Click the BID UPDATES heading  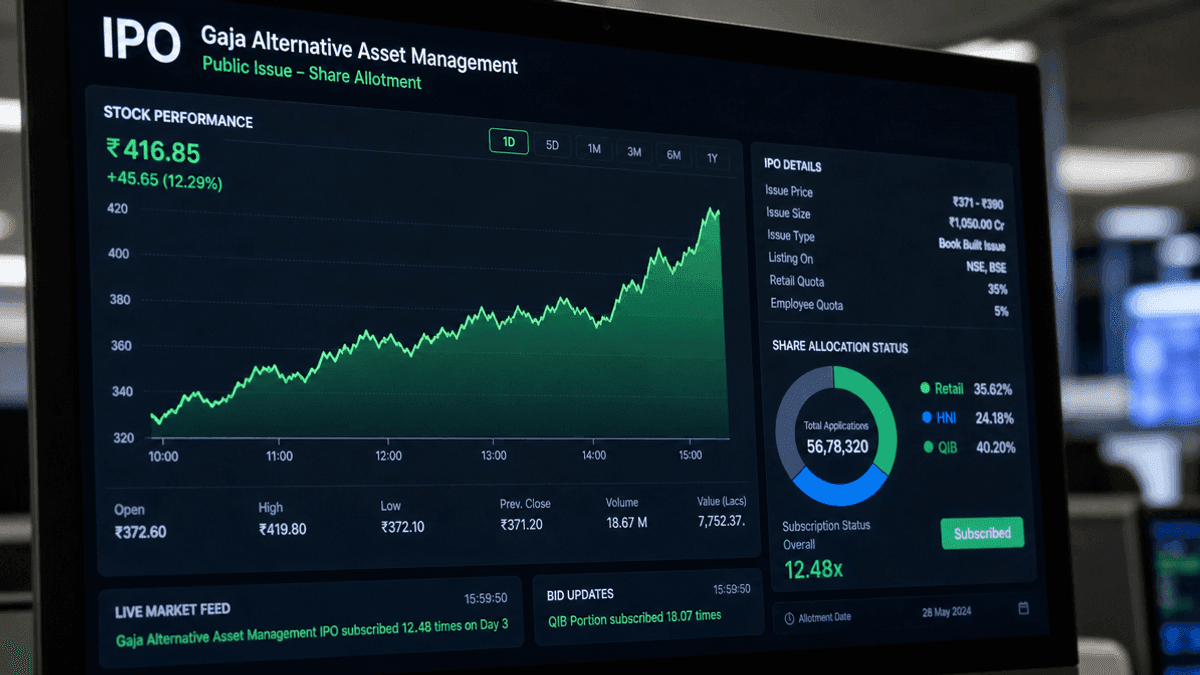click(x=580, y=594)
